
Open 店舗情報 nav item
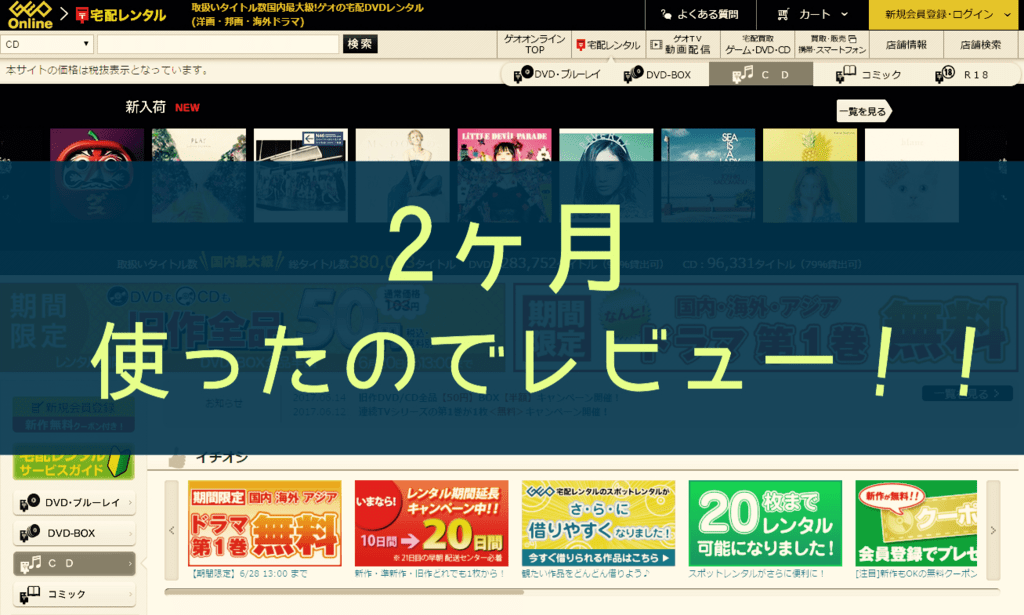click(x=906, y=44)
